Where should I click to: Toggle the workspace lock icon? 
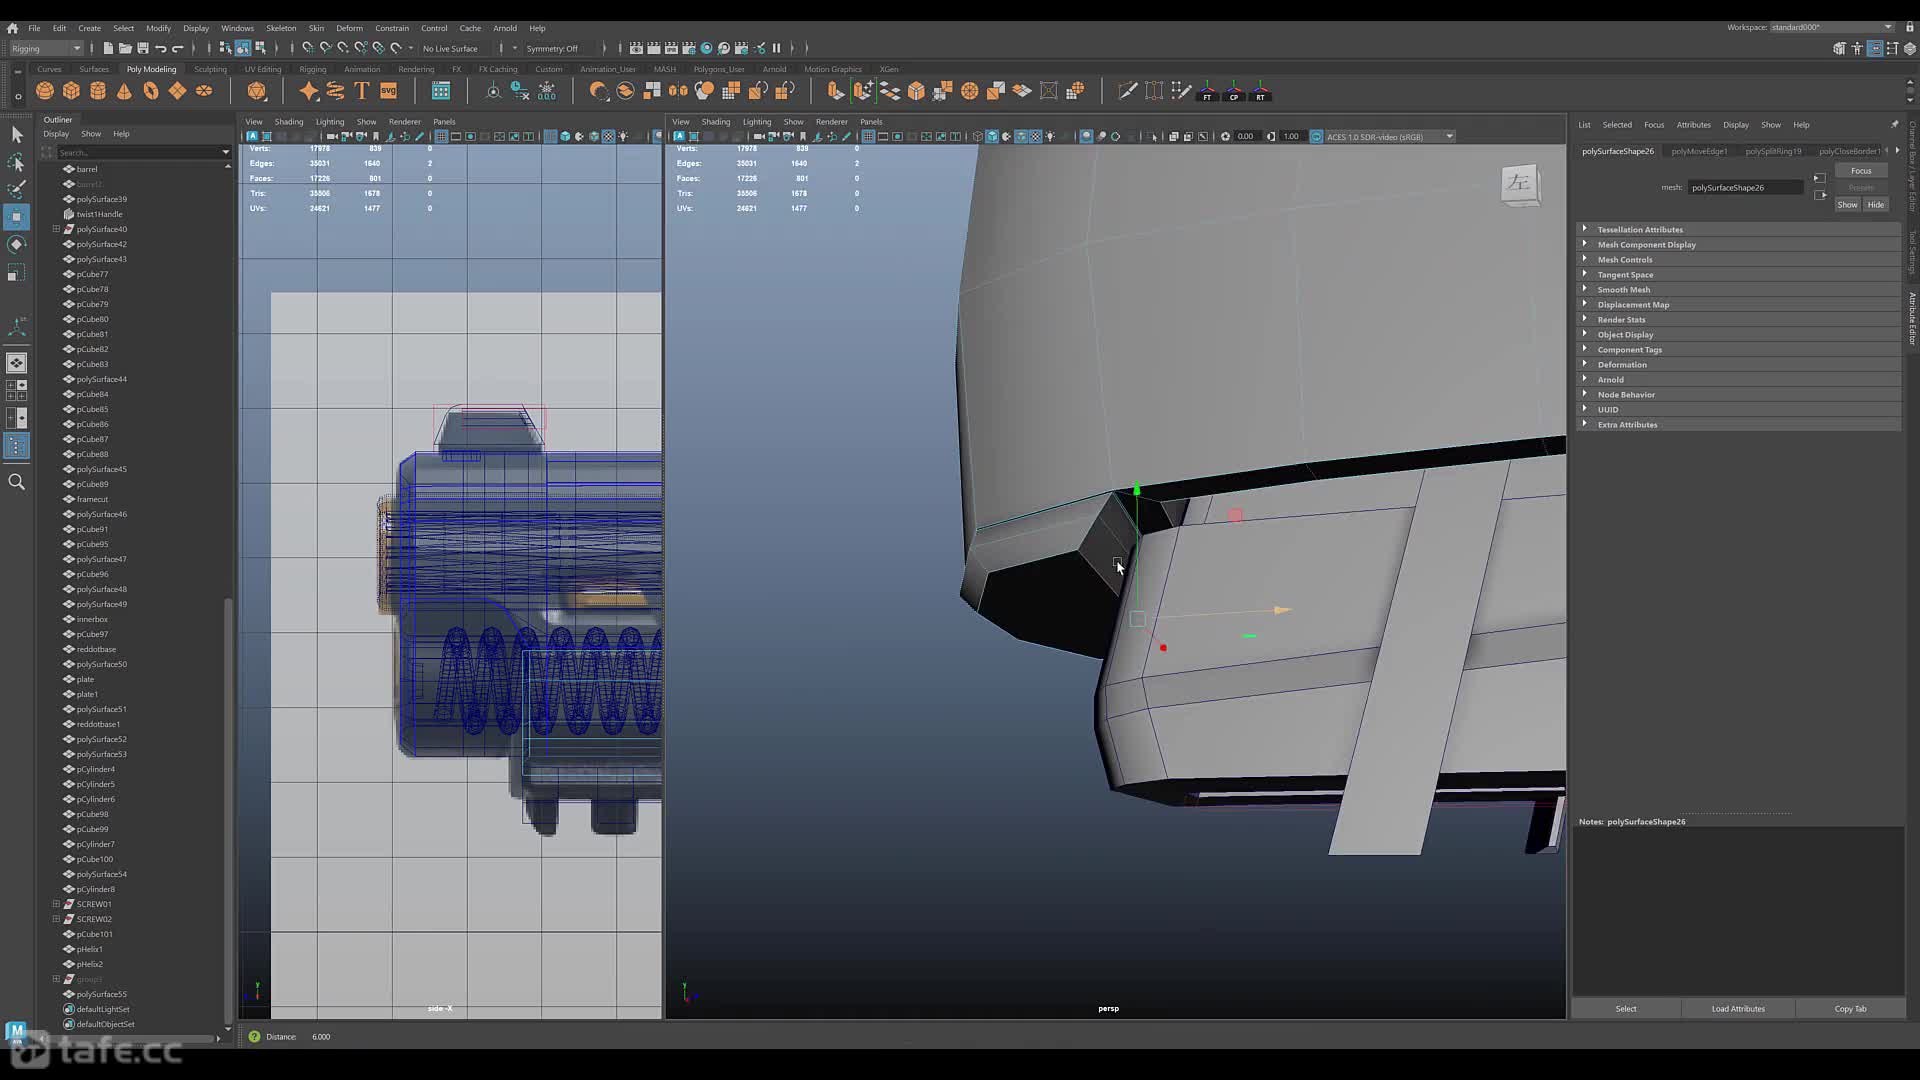(x=1909, y=27)
